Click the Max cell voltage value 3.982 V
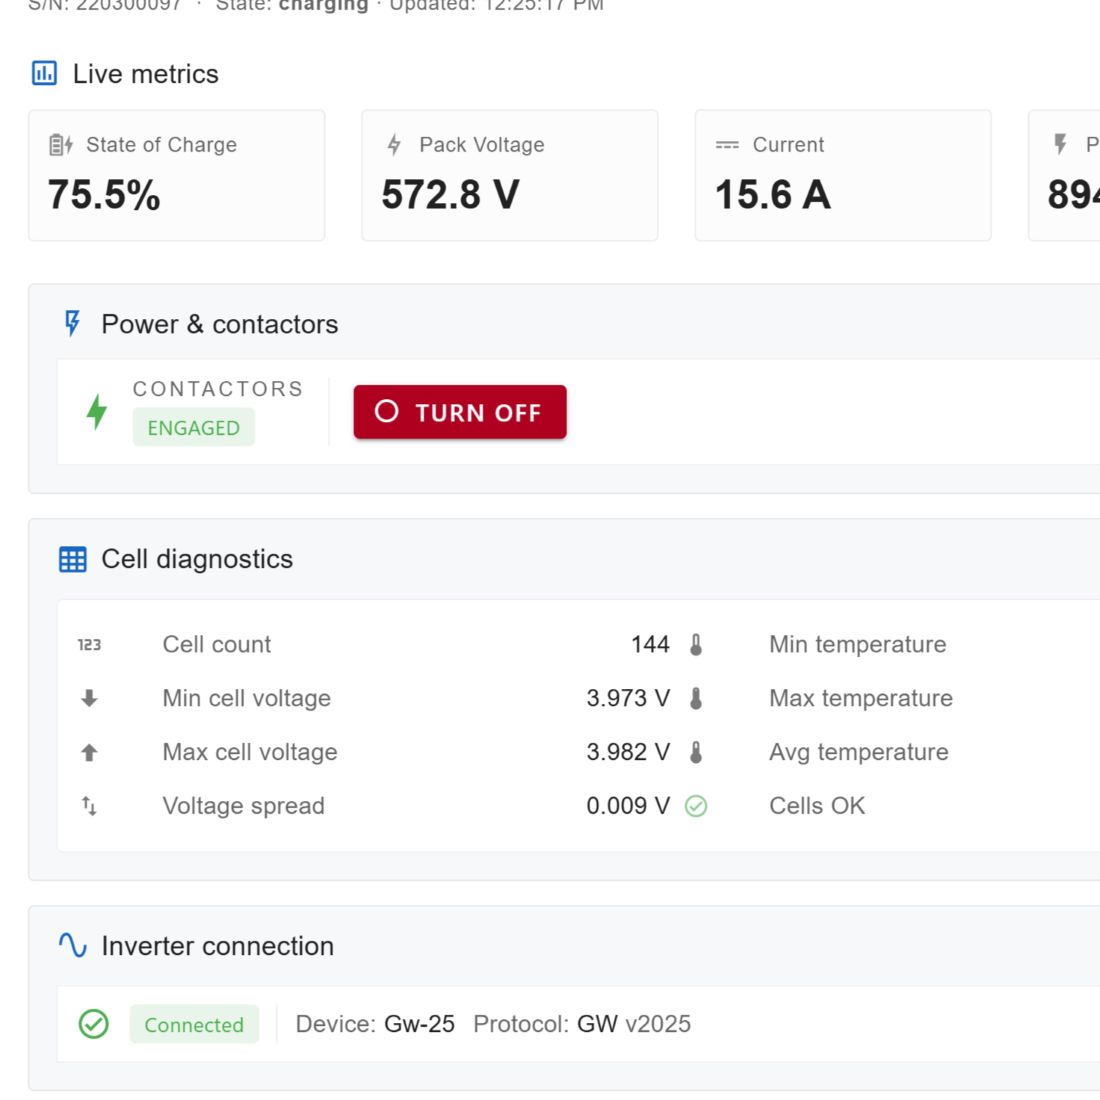The width and height of the screenshot is (1100, 1100). tap(628, 752)
